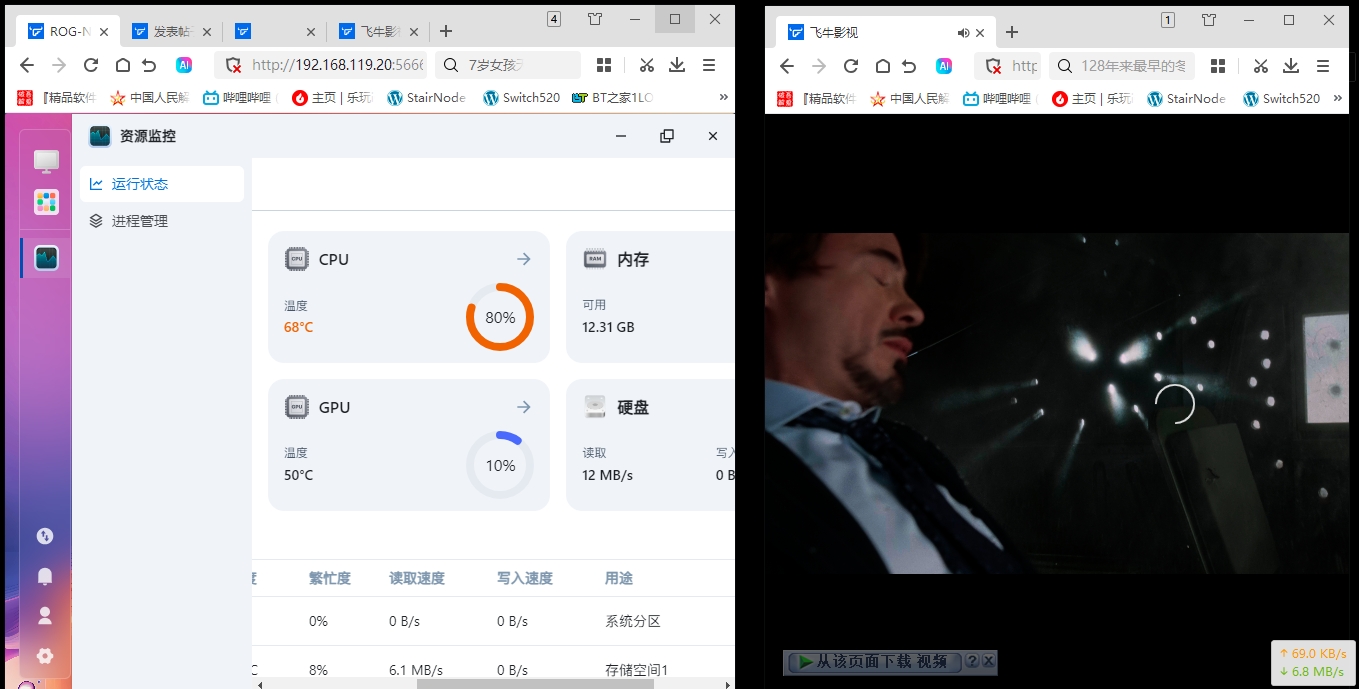The width and height of the screenshot is (1359, 689).
Task: Open the 中国人民 bookmark in the right browser
Action: click(x=909, y=98)
